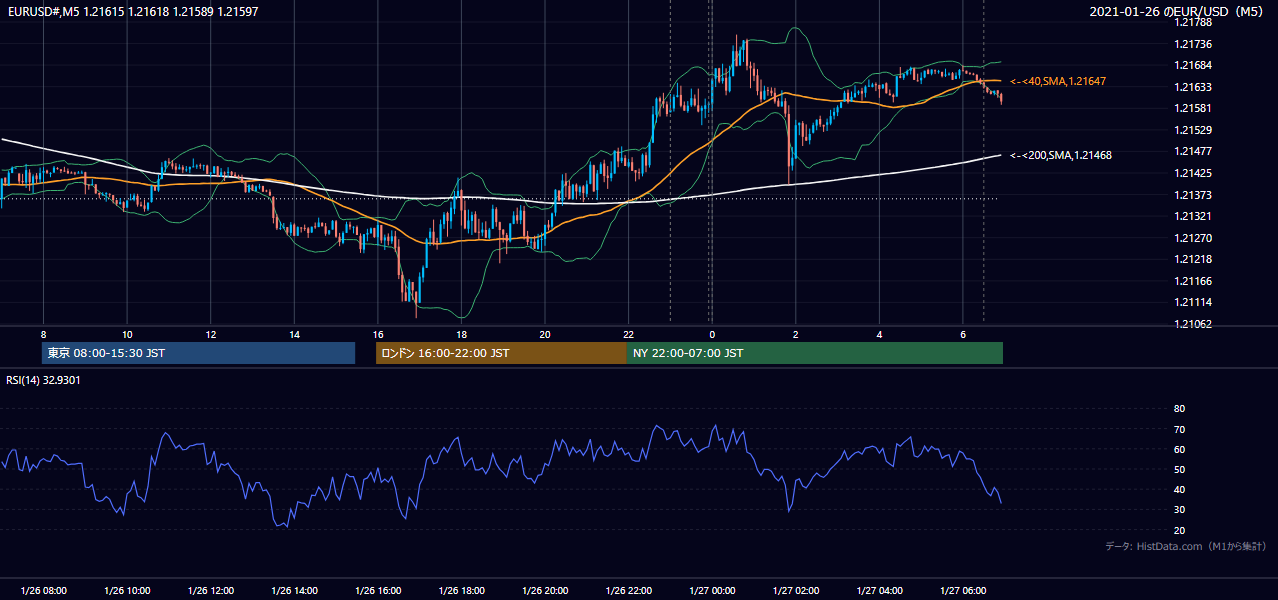Click the 1/27 06:00 bottom time label
This screenshot has height=600, width=1278.
coord(962,591)
